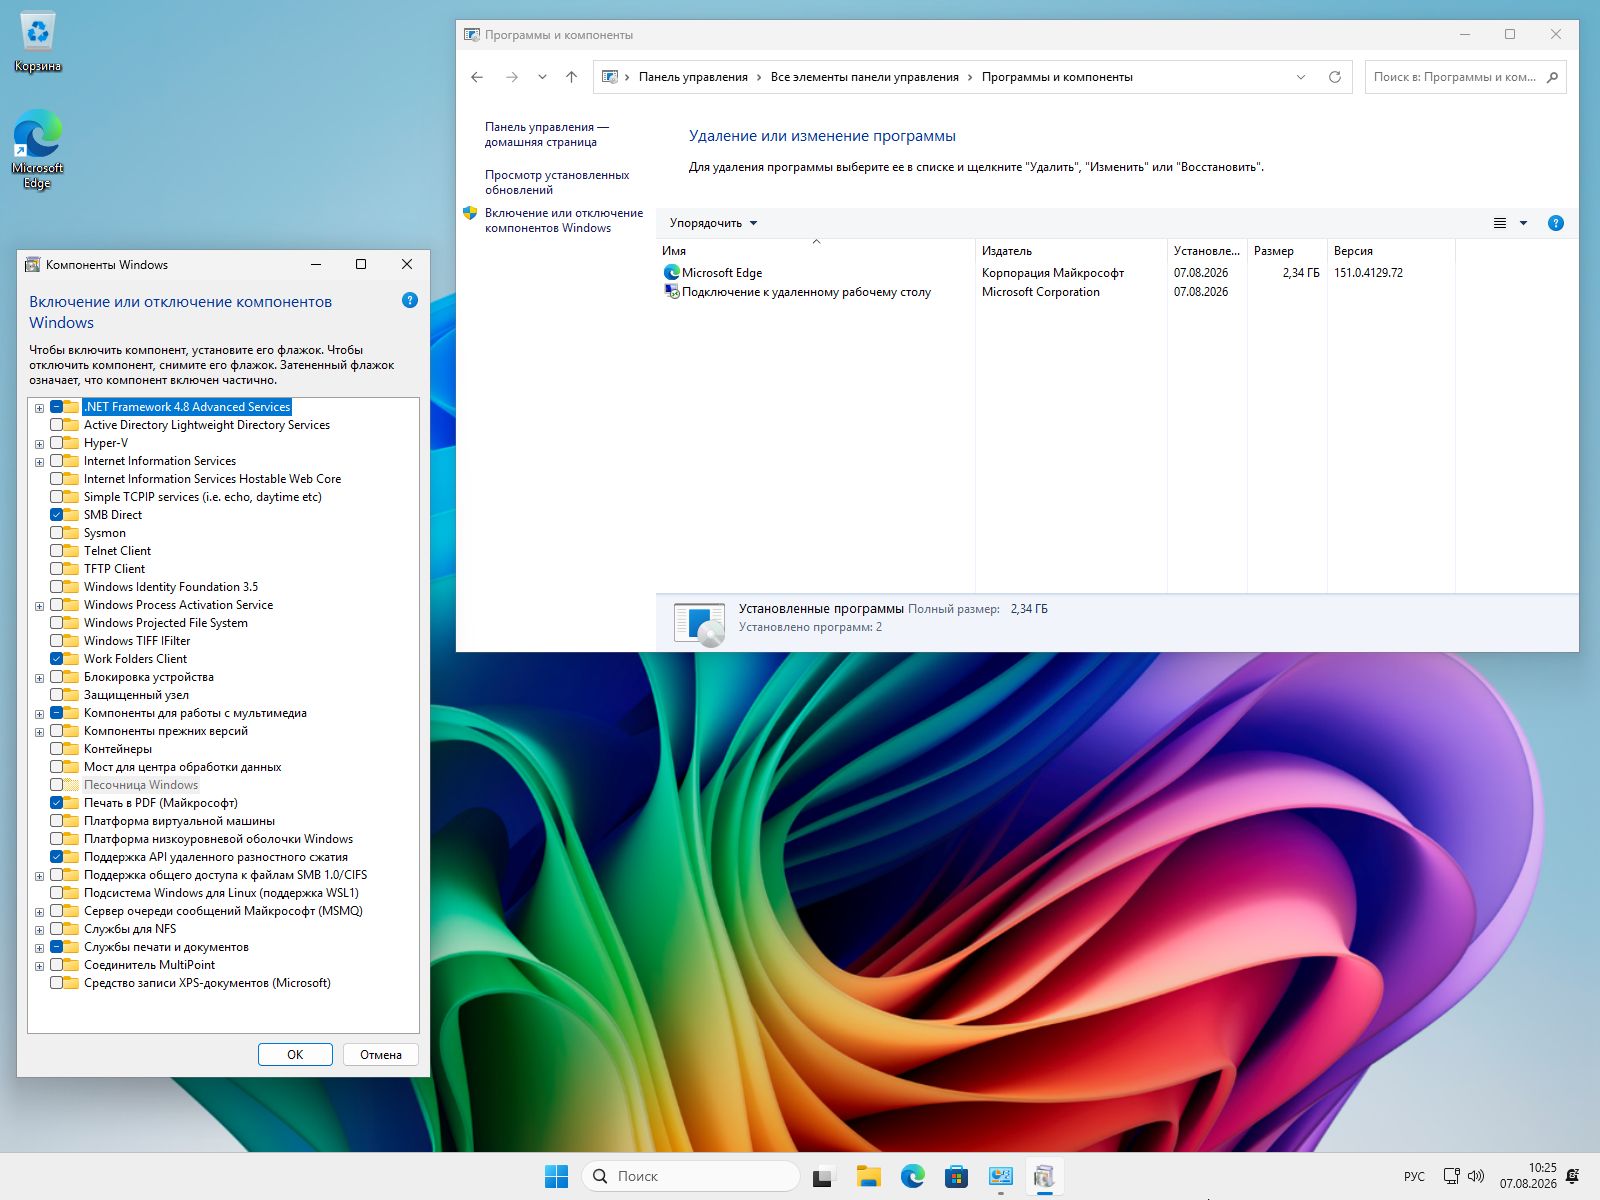Expand the .NET Framework 4.8 Advanced Services node
This screenshot has height=1200, width=1600.
(40, 407)
